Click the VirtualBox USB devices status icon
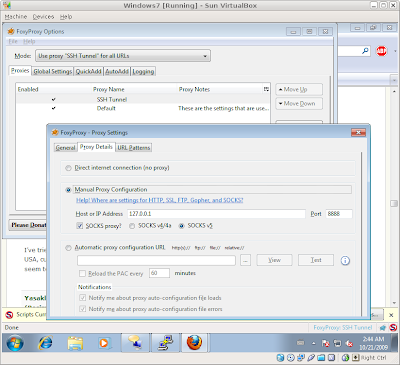This screenshot has height=365, width=400. tap(311, 358)
